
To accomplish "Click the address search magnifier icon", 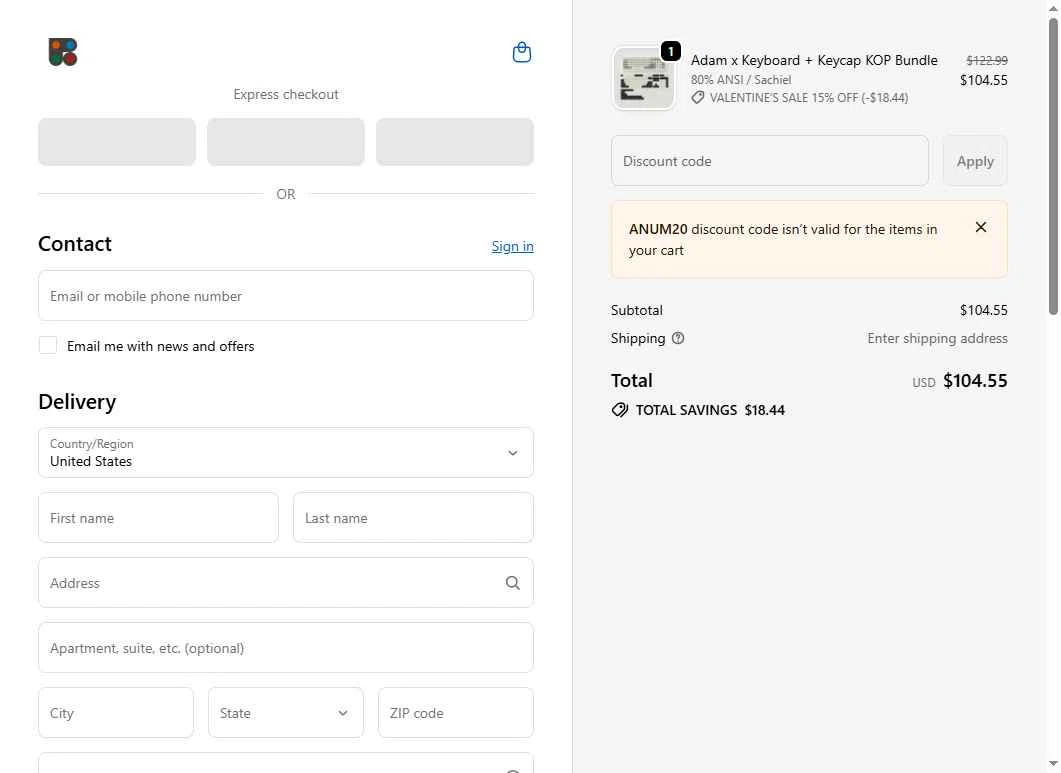I will click(x=513, y=583).
